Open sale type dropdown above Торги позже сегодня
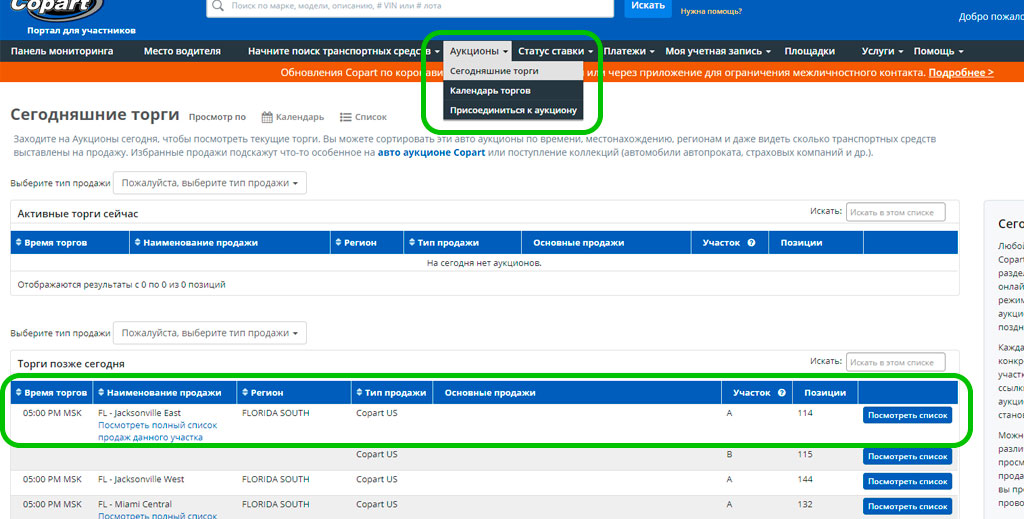 210,333
